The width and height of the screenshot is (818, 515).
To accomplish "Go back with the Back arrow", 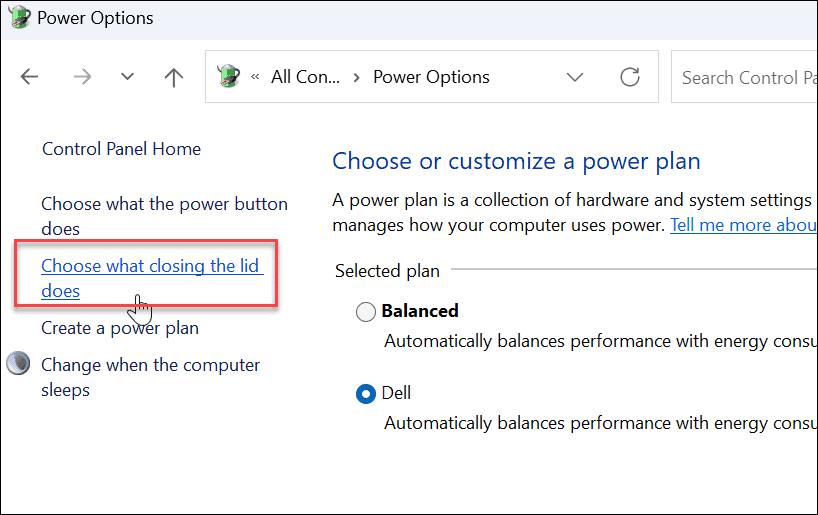I will point(30,77).
